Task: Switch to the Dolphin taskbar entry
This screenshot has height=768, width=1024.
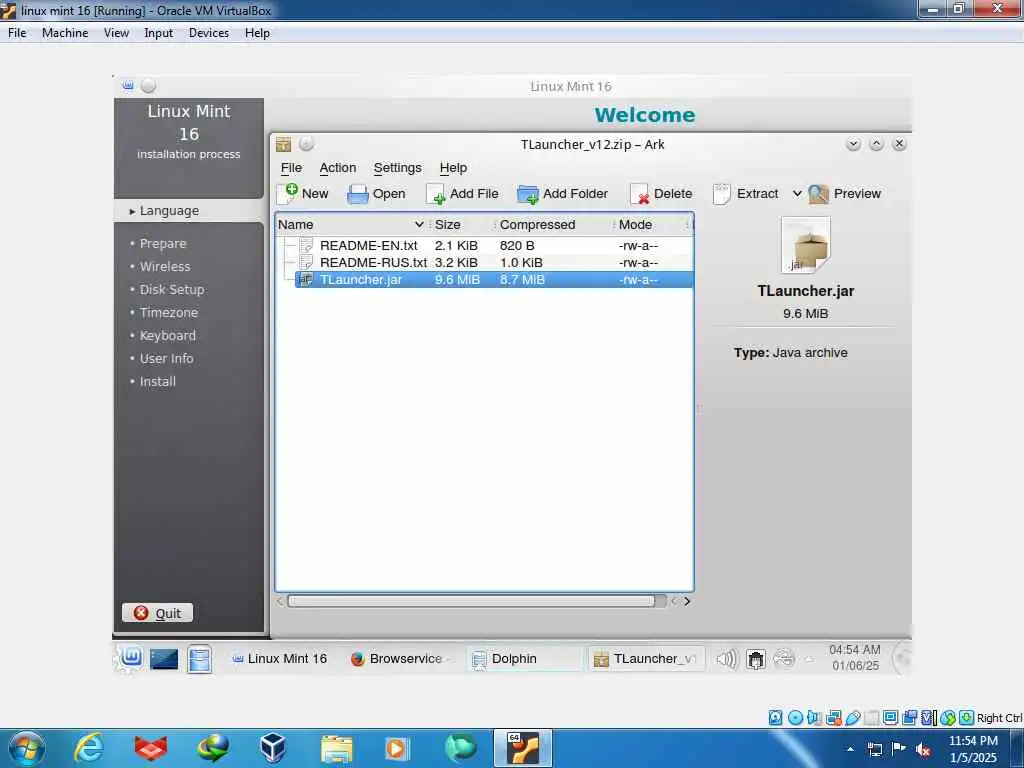Action: pos(522,658)
